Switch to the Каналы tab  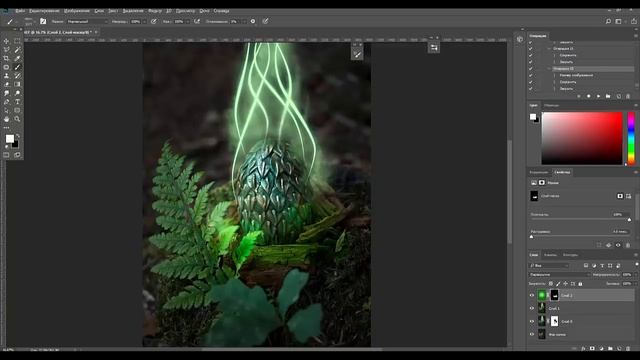click(x=550, y=255)
